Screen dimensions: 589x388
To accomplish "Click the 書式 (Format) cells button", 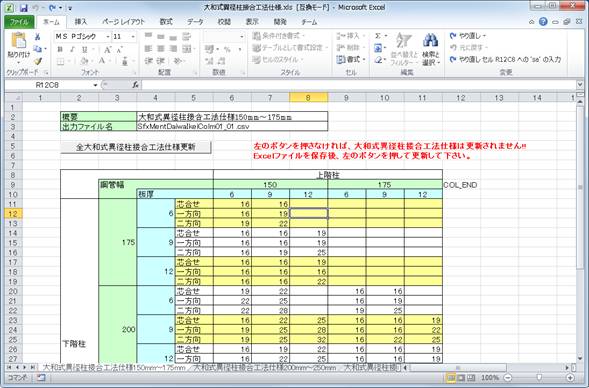I will point(351,59).
